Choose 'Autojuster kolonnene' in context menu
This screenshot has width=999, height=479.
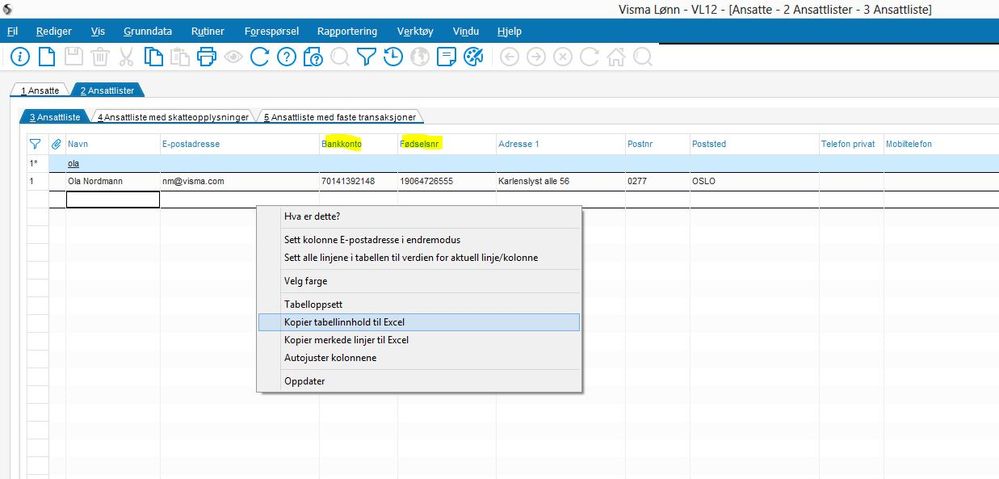[419, 358]
